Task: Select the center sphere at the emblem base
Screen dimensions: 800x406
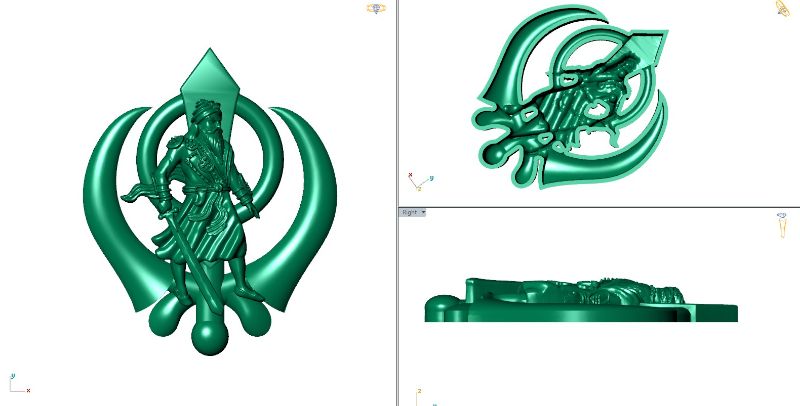Action: pos(211,334)
